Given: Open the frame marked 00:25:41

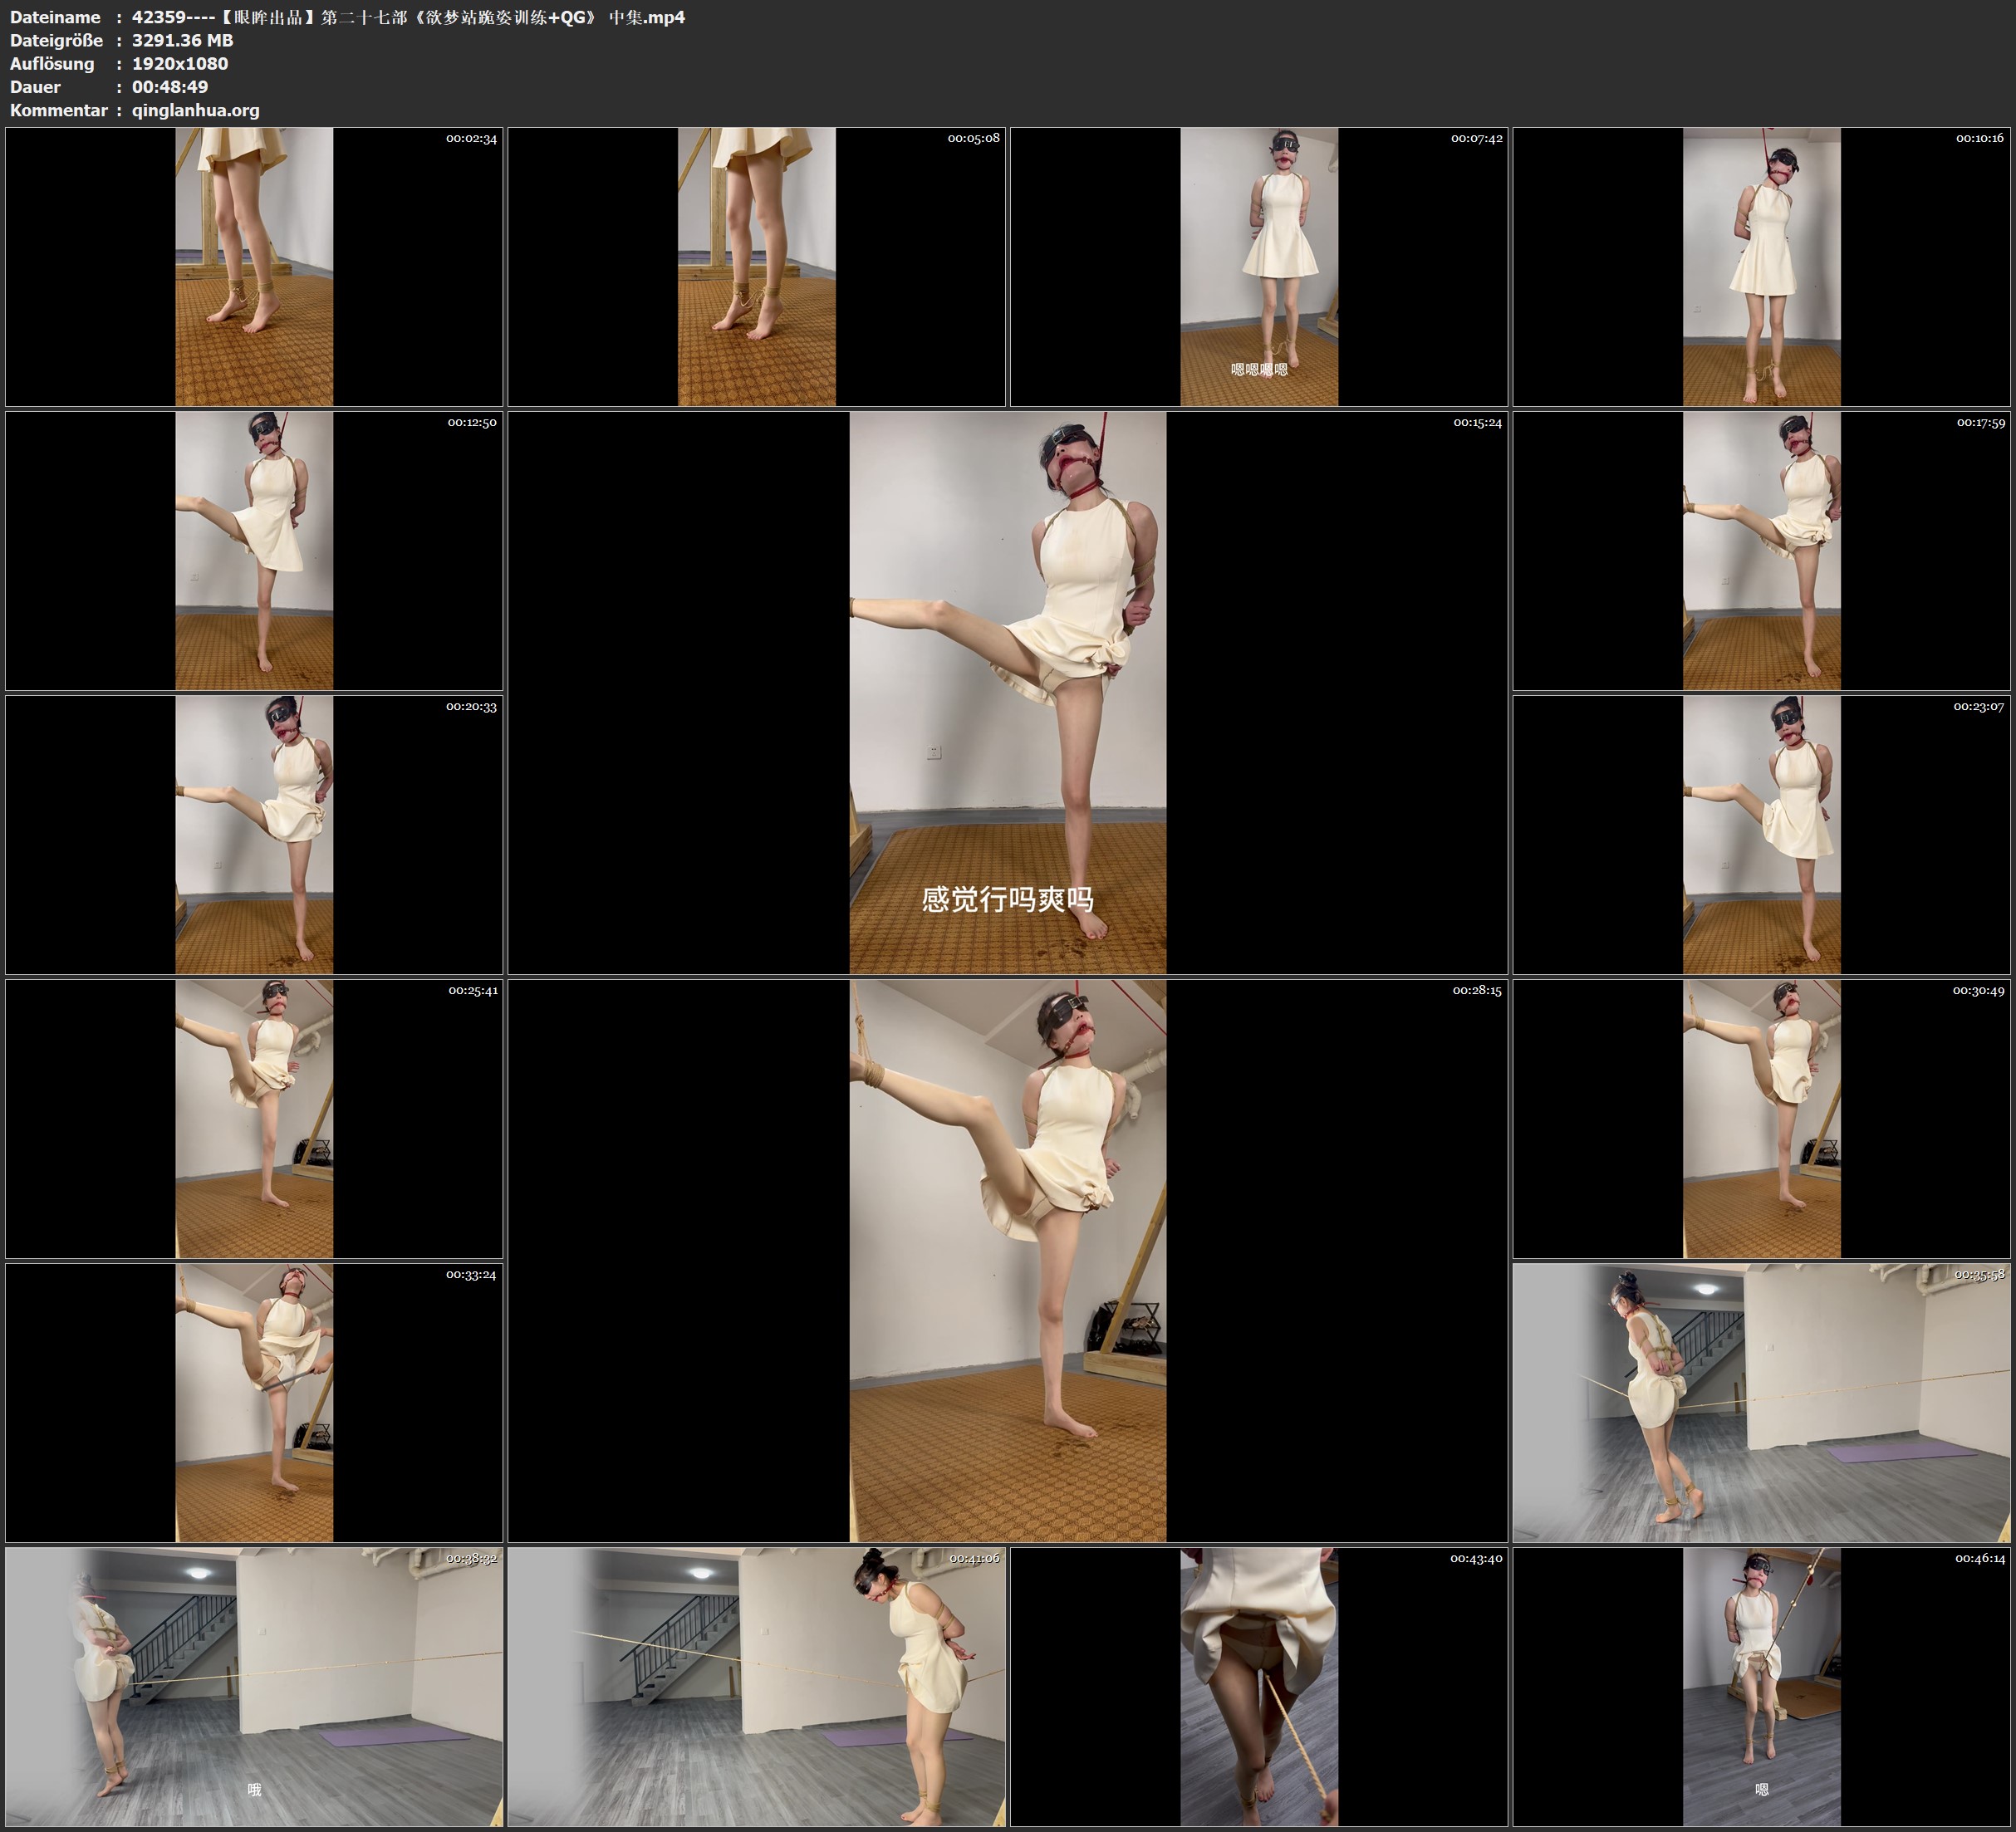Looking at the screenshot, I should (254, 1118).
